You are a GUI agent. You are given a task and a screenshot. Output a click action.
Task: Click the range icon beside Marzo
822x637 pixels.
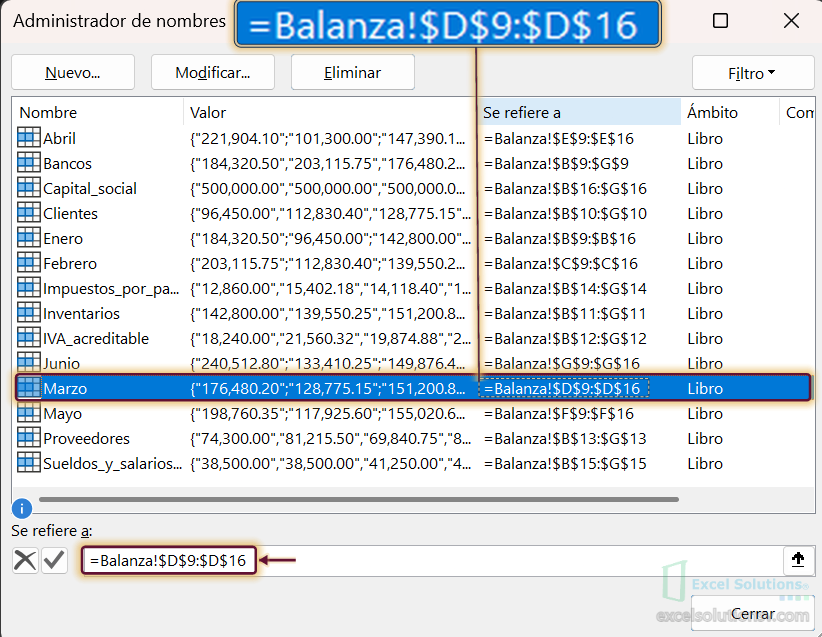[x=28, y=388]
